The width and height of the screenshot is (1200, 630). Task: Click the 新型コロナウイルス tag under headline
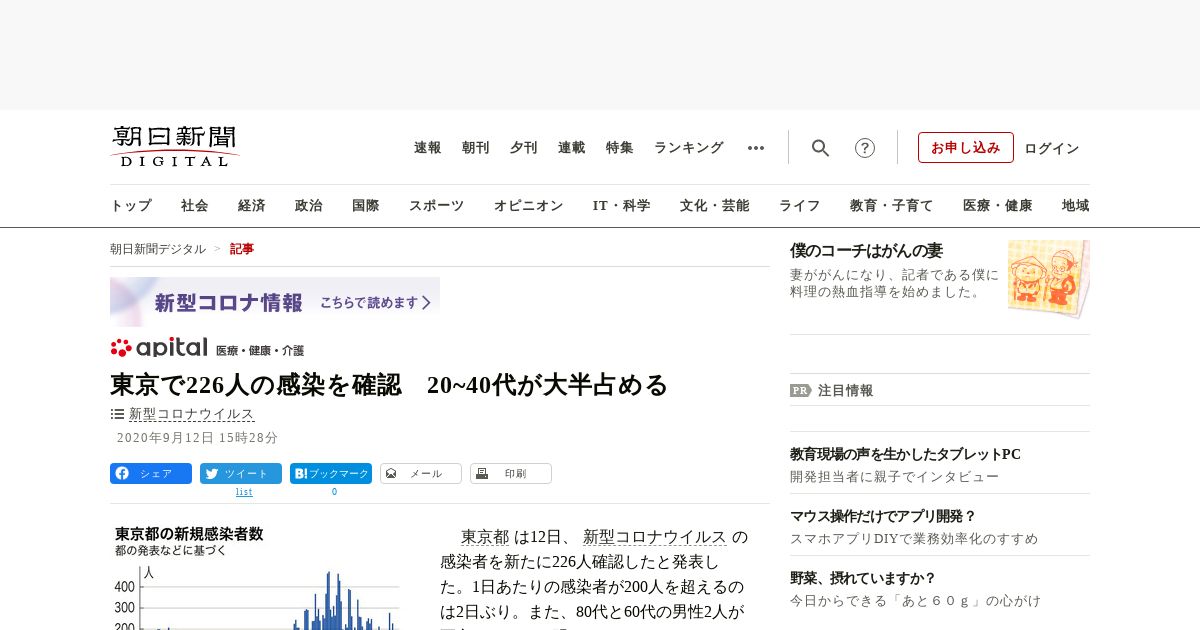[192, 414]
